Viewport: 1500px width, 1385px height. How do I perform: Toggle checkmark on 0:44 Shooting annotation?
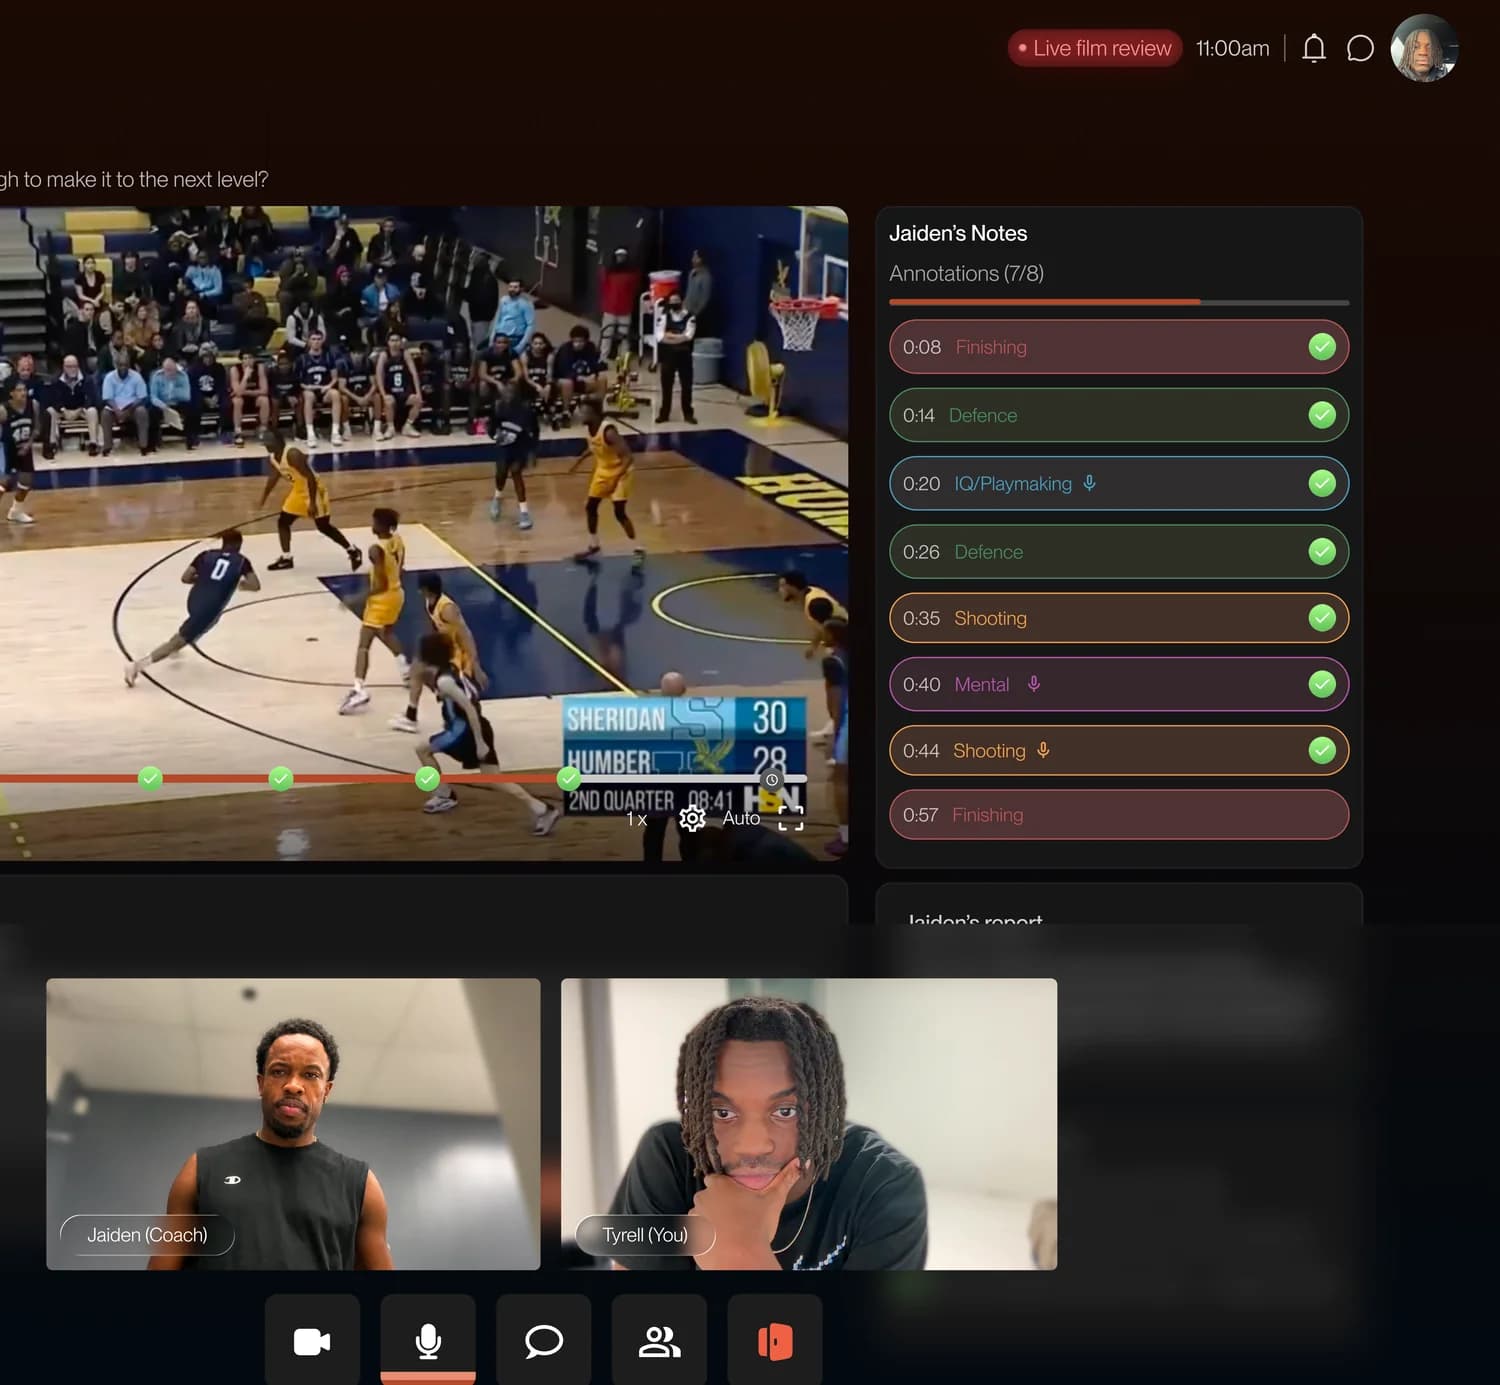[x=1322, y=750]
